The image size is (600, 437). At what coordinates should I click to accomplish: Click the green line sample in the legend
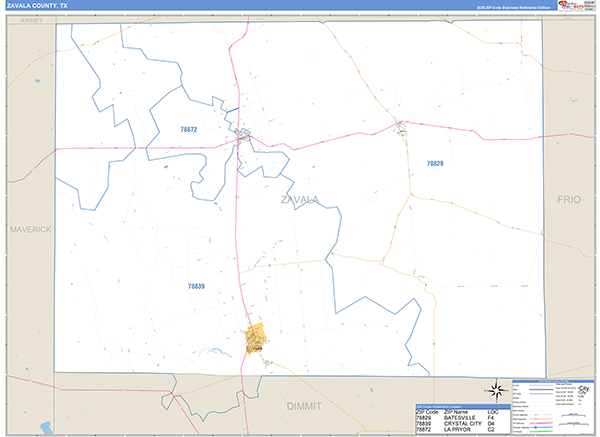(541, 432)
